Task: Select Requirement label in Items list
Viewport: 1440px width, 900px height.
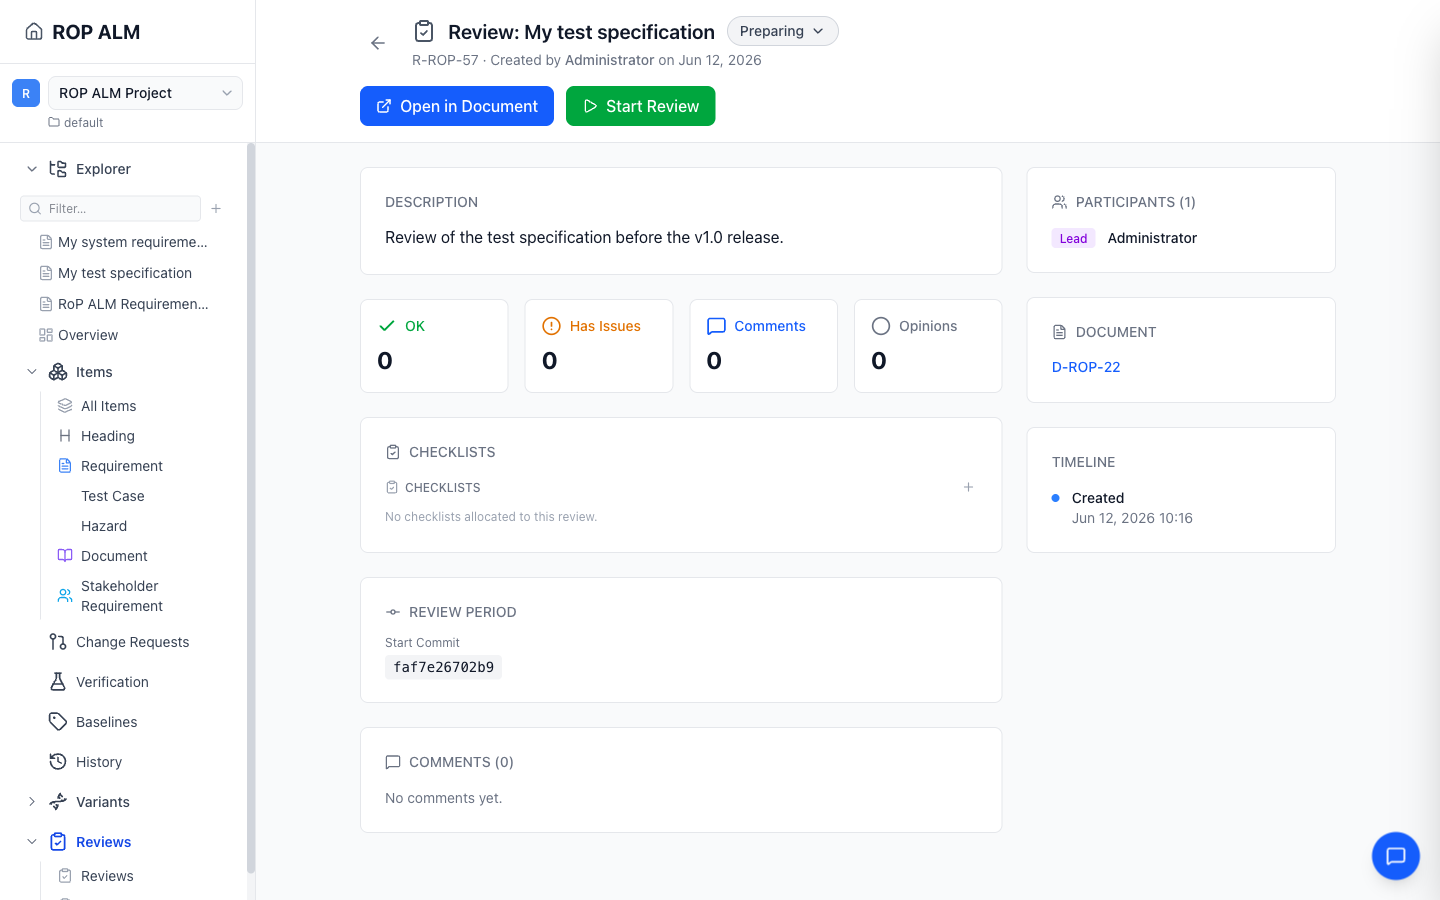Action: [x=122, y=466]
